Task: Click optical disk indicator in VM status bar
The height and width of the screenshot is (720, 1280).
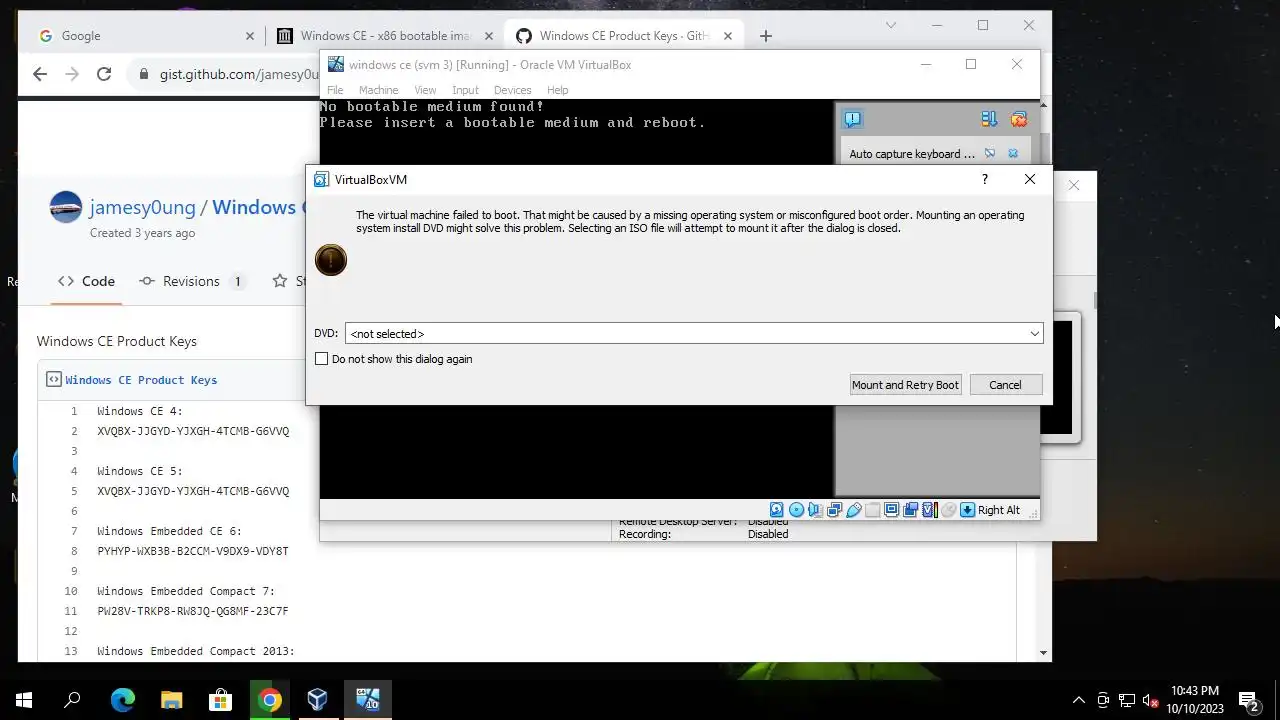Action: [x=796, y=510]
